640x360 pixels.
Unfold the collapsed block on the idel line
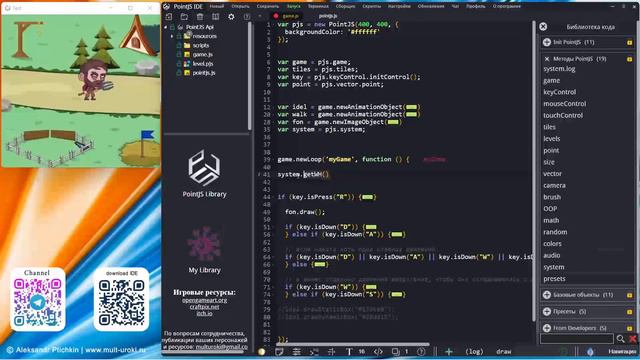pos(411,107)
